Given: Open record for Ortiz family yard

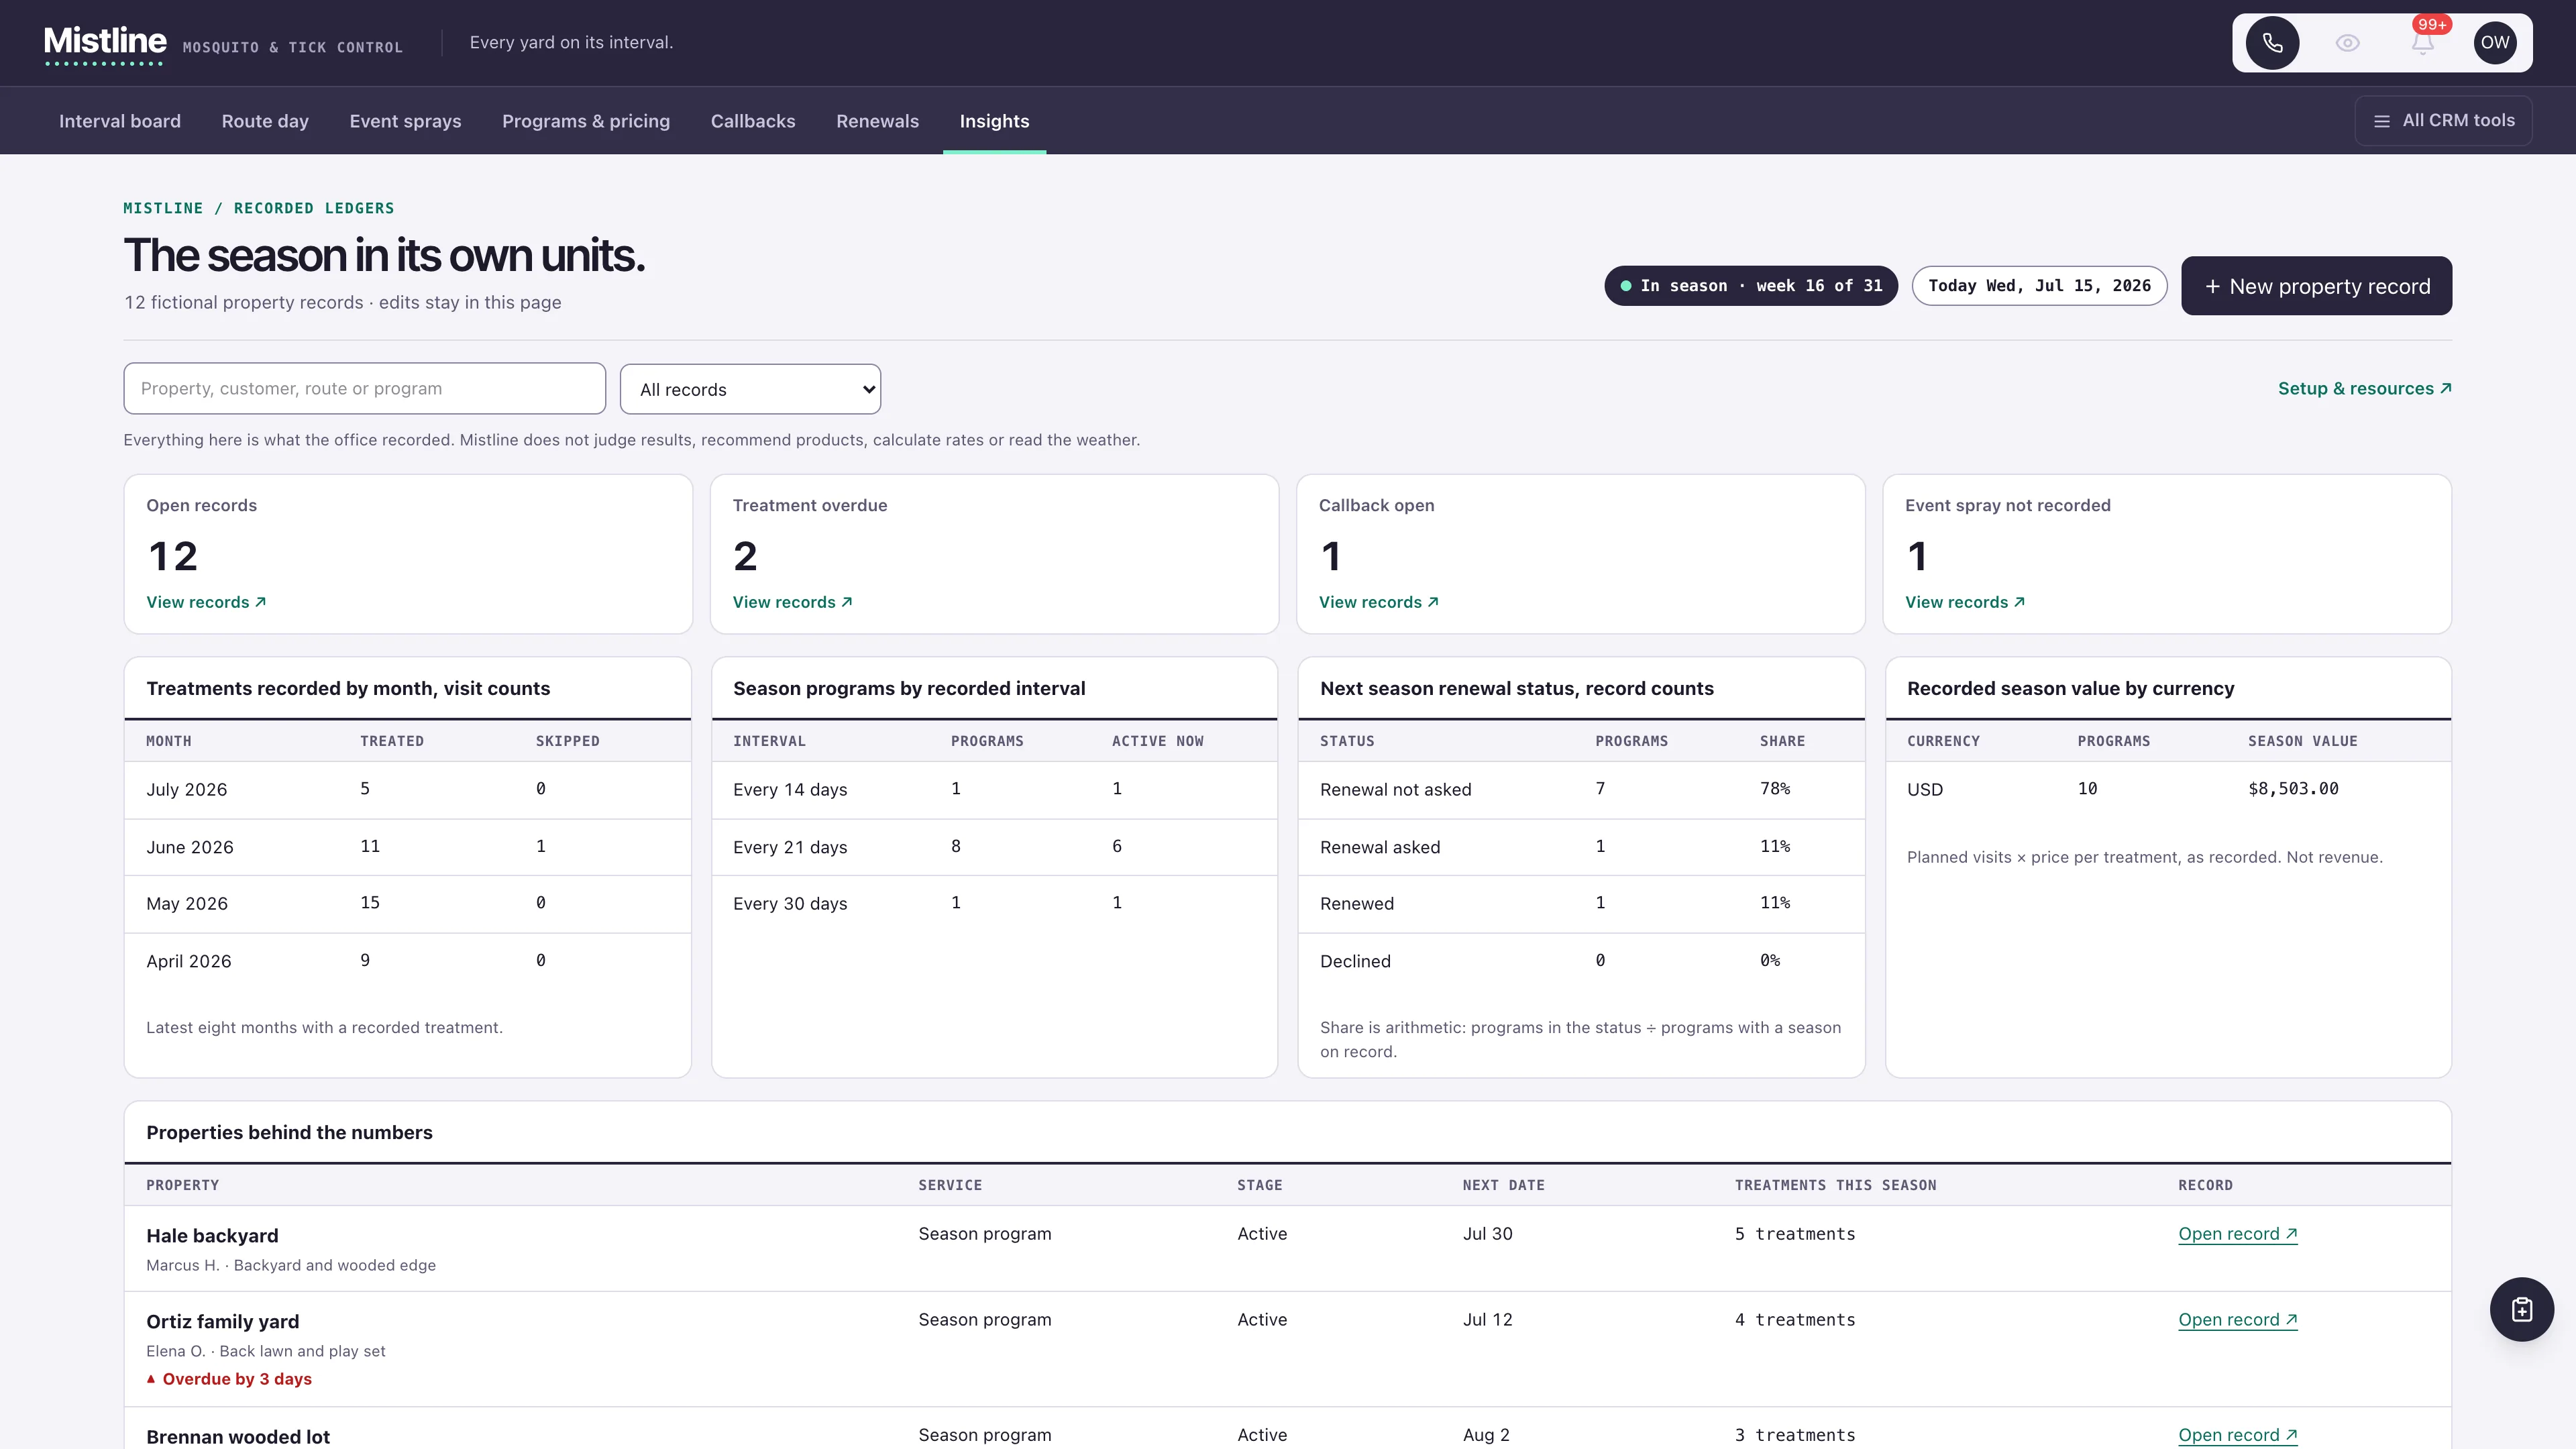Looking at the screenshot, I should tap(2237, 1320).
